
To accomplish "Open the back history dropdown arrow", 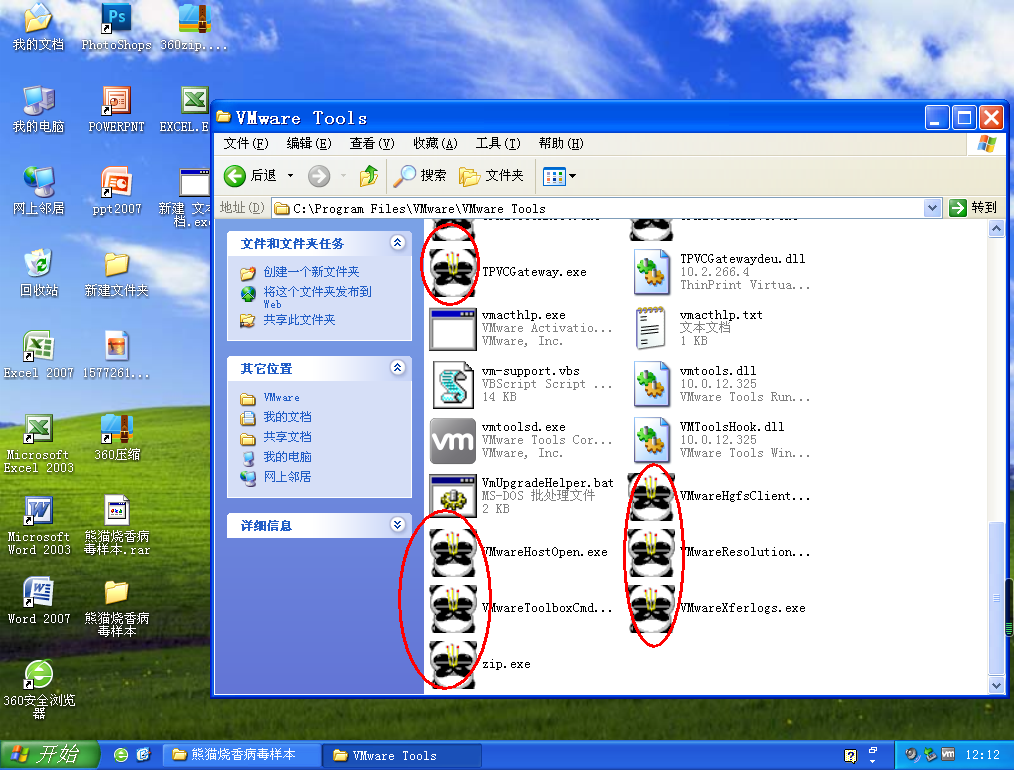I will (291, 176).
